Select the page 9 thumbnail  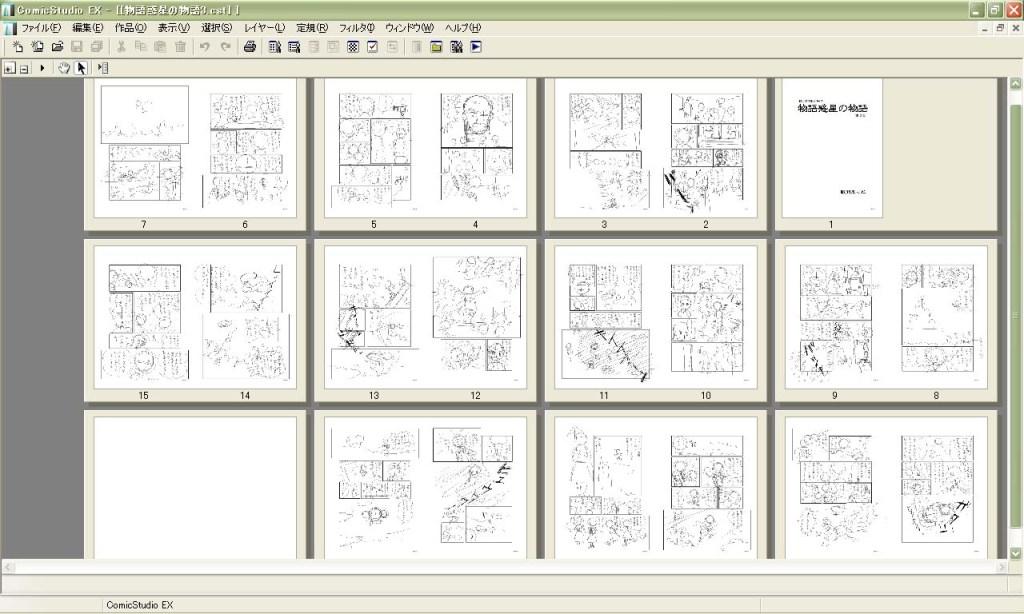click(x=835, y=317)
